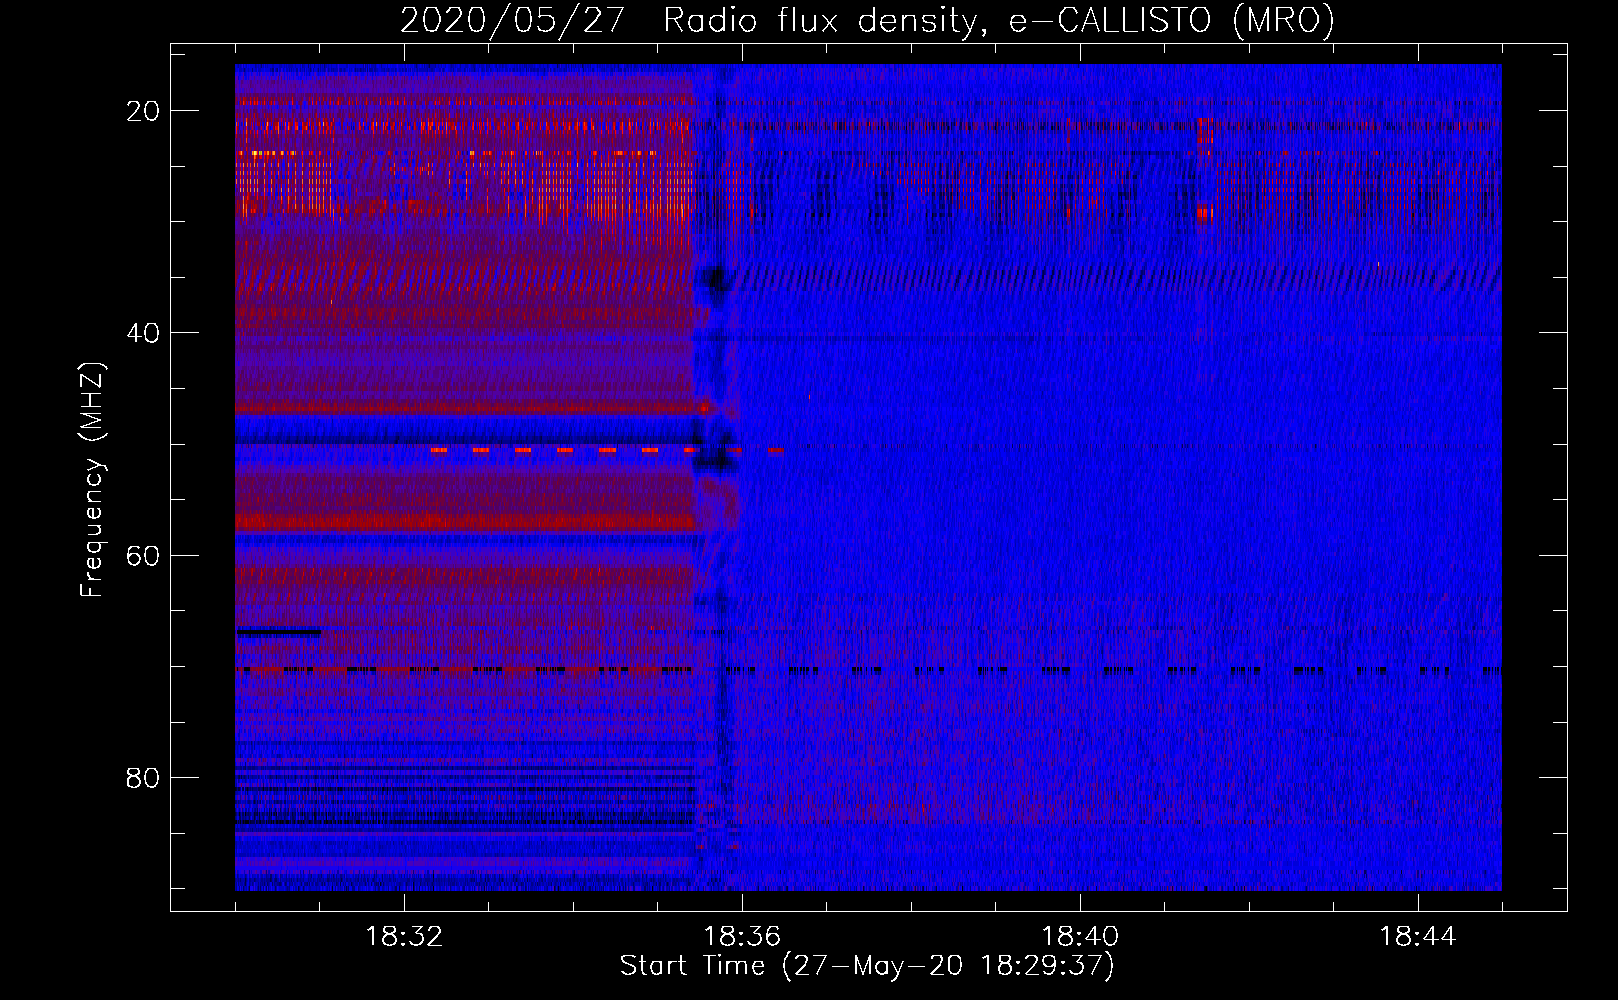
Task: Click the time tick label '18:44'
Action: 1418,937
